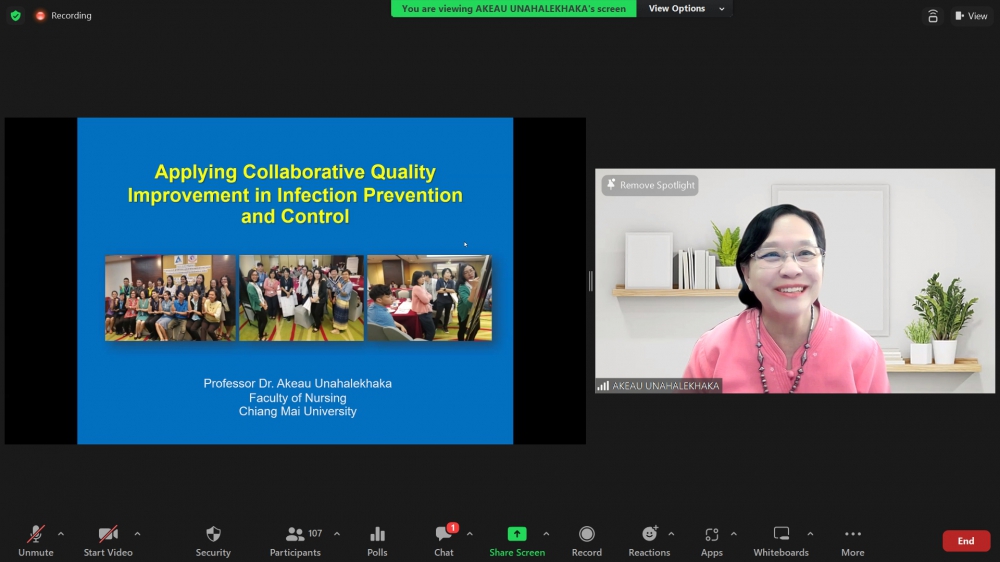Expand the Reactions options arrow
This screenshot has width=1000, height=562.
tap(671, 534)
